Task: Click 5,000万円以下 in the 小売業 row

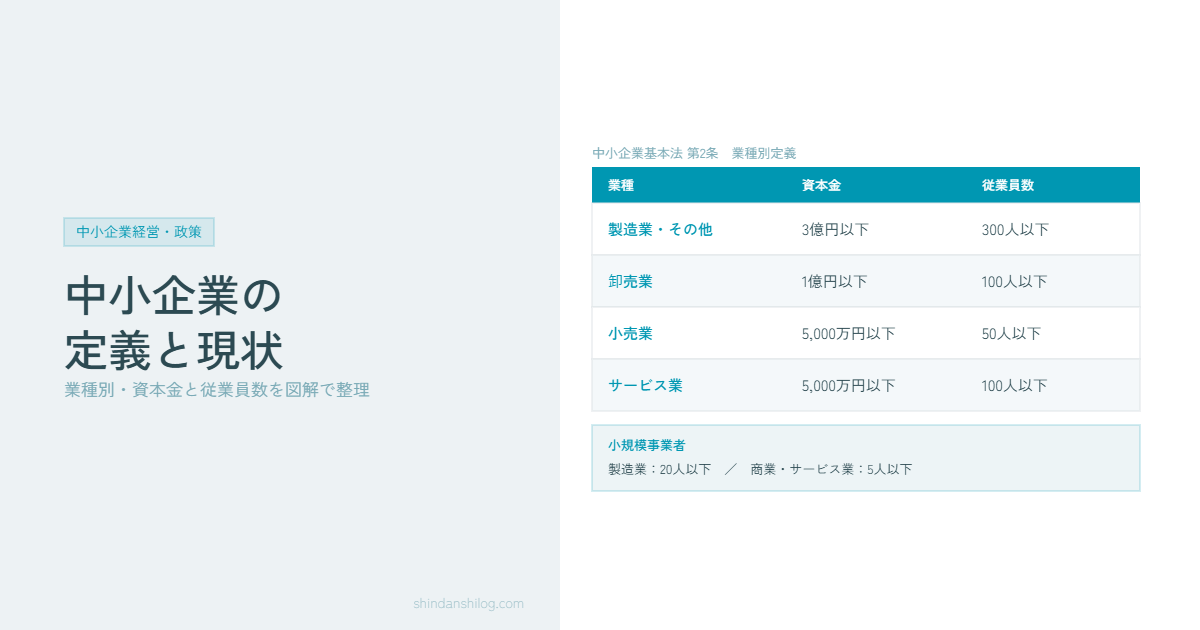Action: [x=848, y=333]
